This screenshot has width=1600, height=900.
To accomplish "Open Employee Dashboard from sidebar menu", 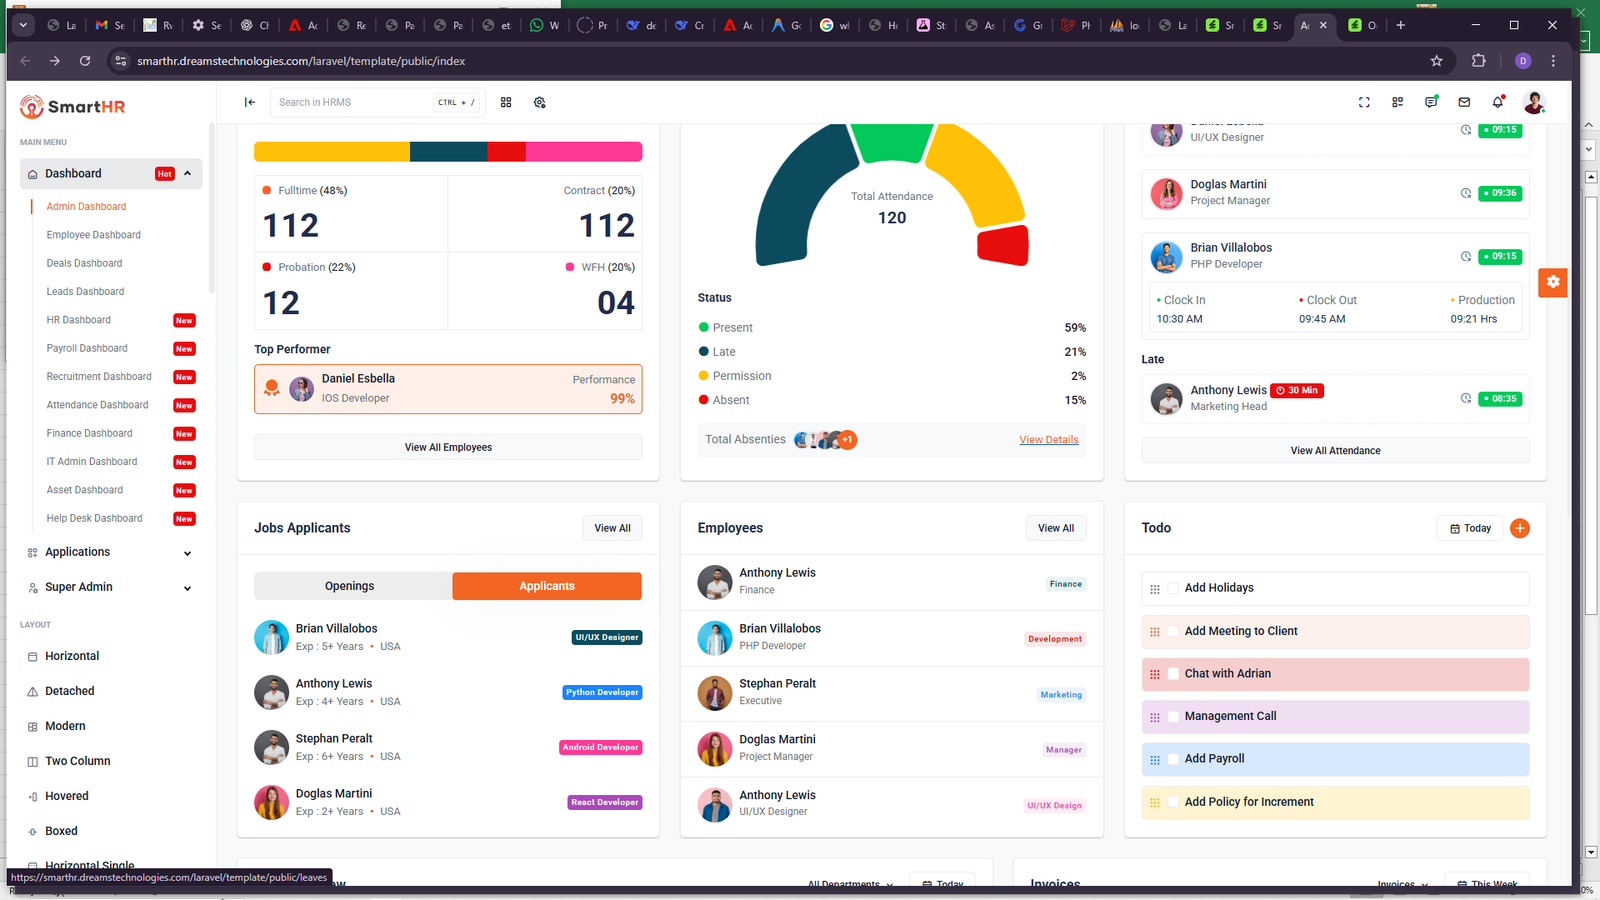I will pos(94,235).
